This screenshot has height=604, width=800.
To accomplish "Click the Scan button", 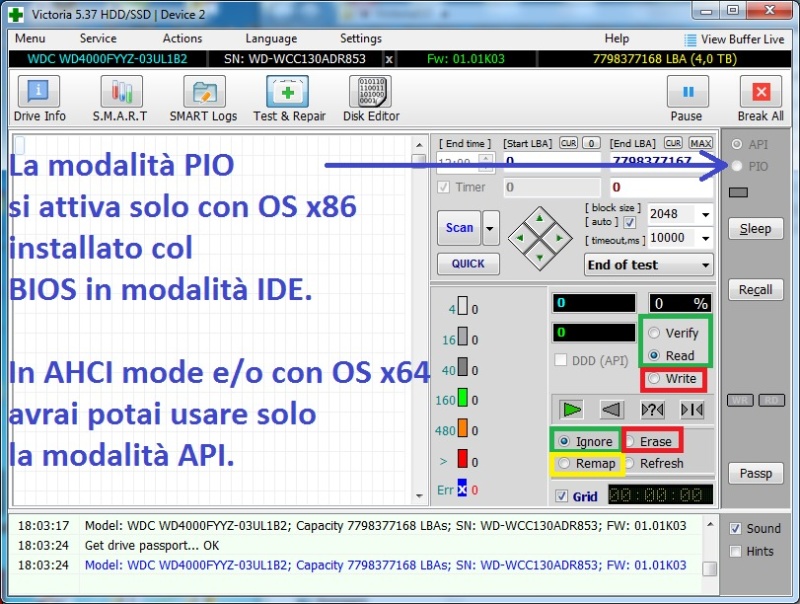I will 459,228.
